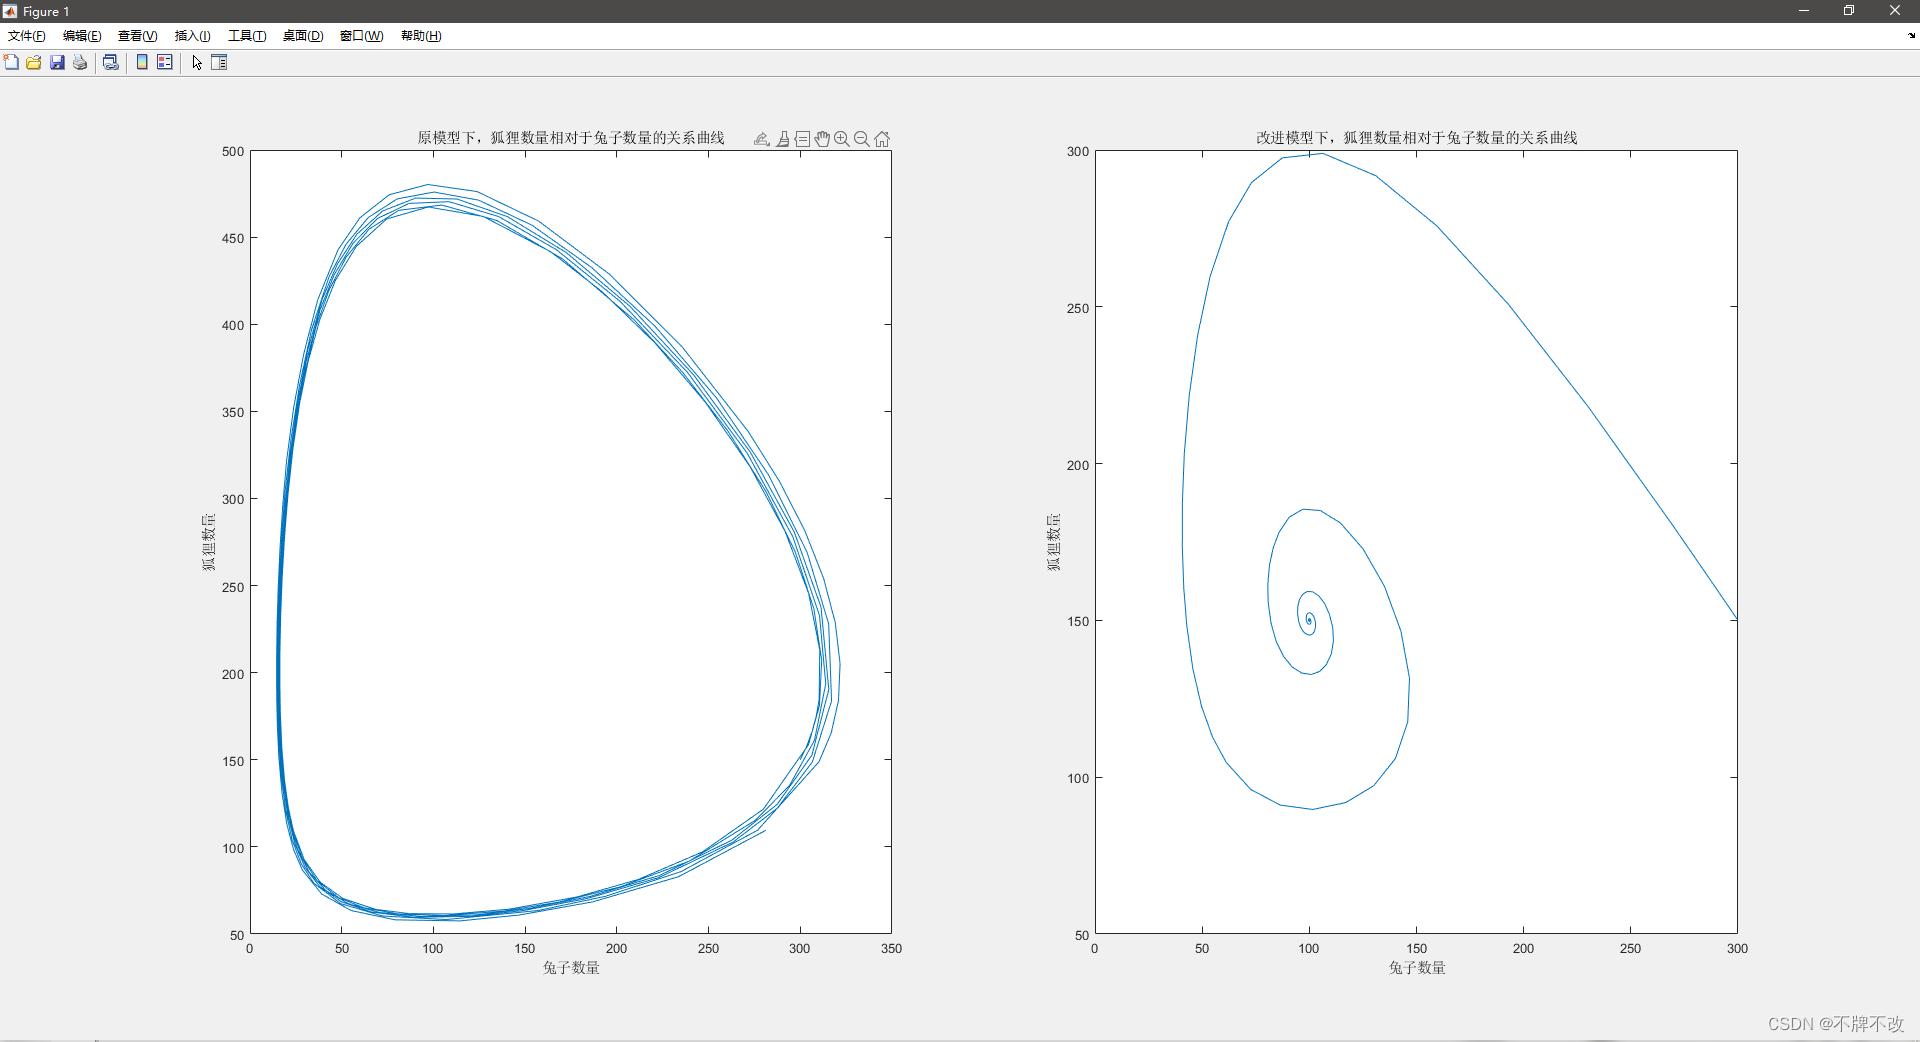Open the 文件(F) menu
Viewport: 1920px width, 1042px height.
27,36
